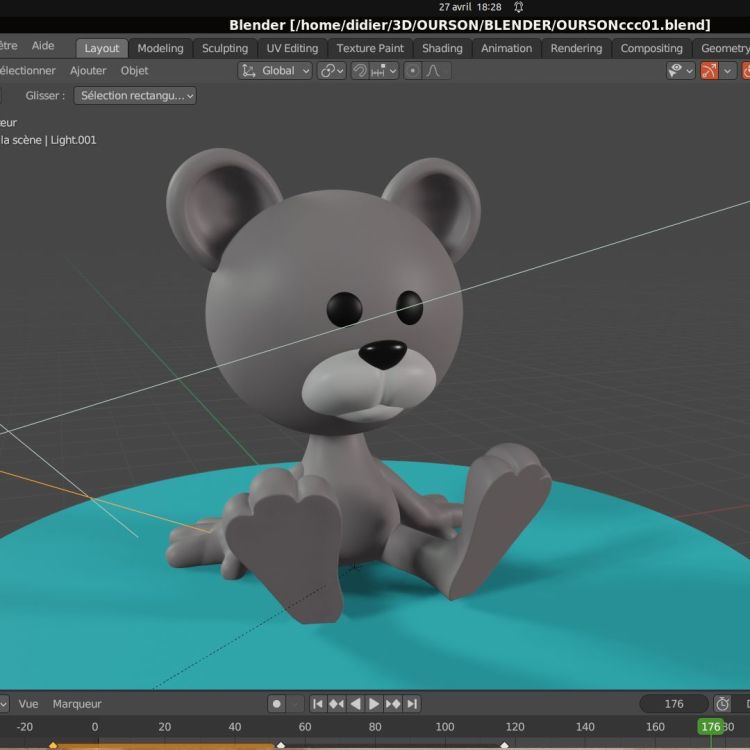Click the current frame field showing 176
750x750 pixels.
(674, 704)
